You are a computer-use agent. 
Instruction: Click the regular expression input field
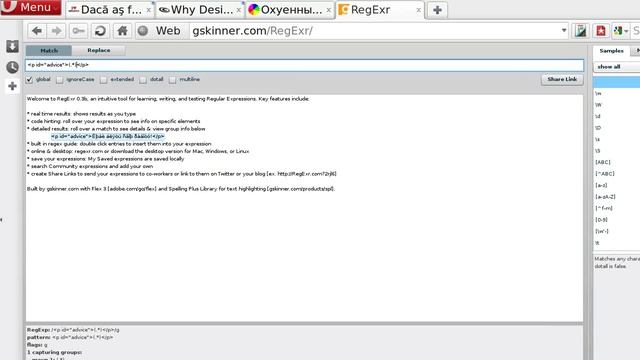[304, 65]
